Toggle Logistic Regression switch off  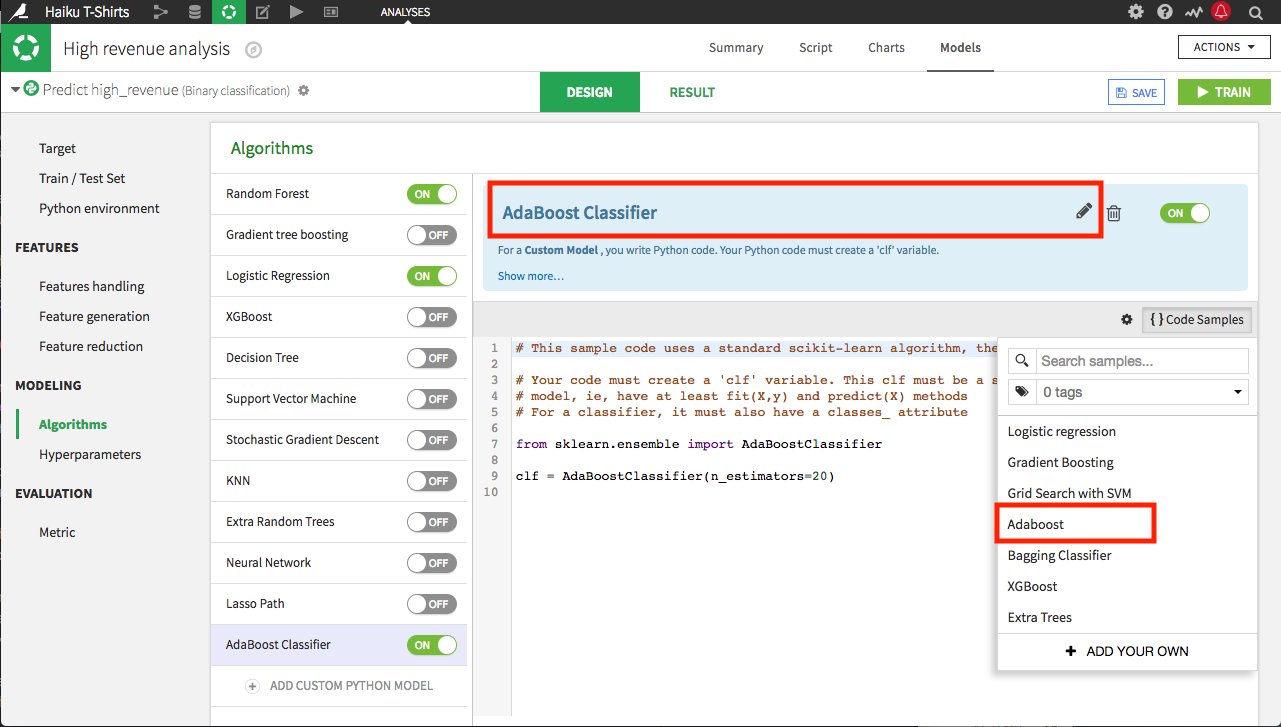click(432, 276)
